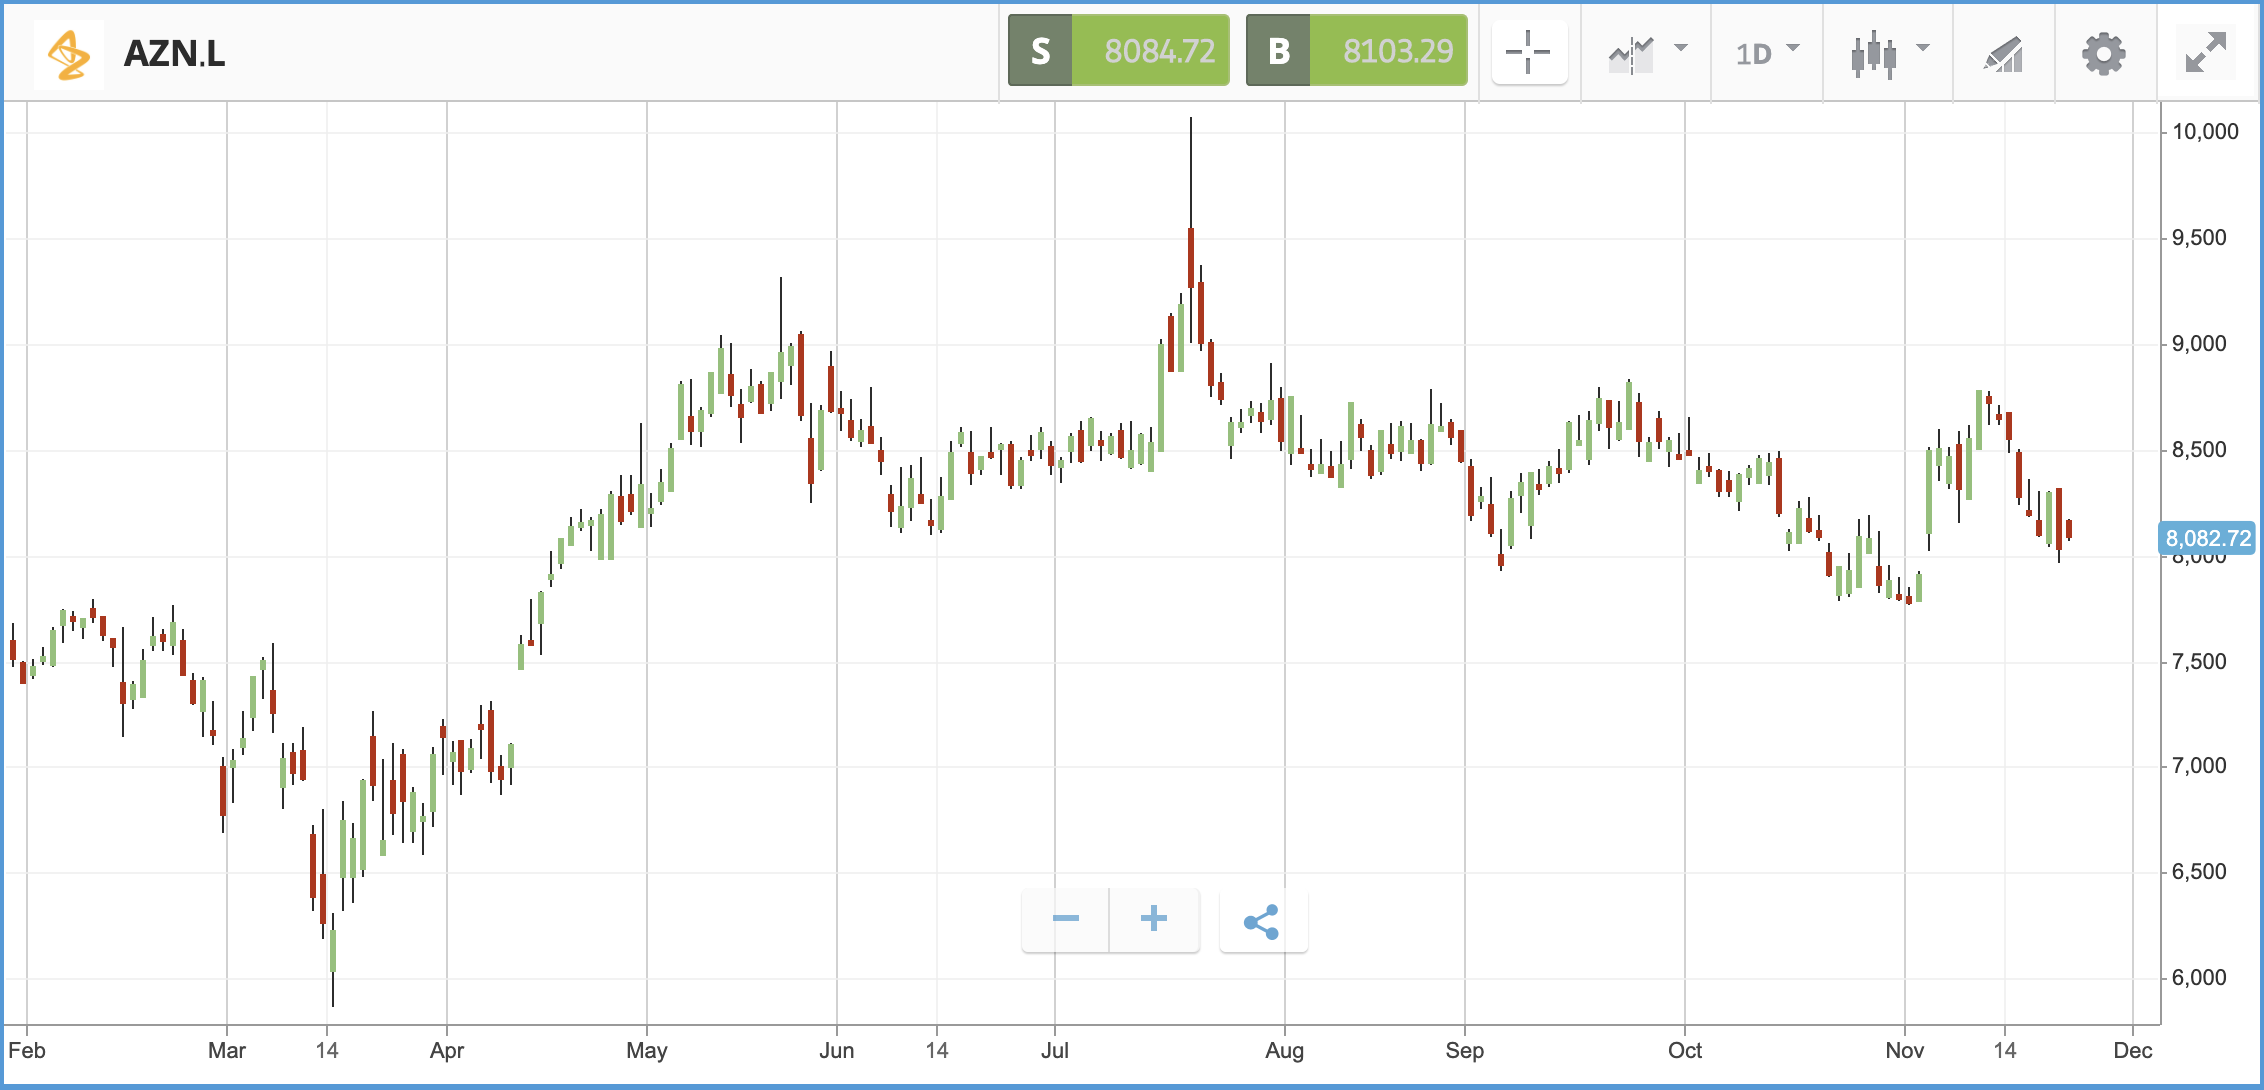Image resolution: width=2264 pixels, height=1090 pixels.
Task: Open the drawing tools pencil icon
Action: click(2004, 54)
